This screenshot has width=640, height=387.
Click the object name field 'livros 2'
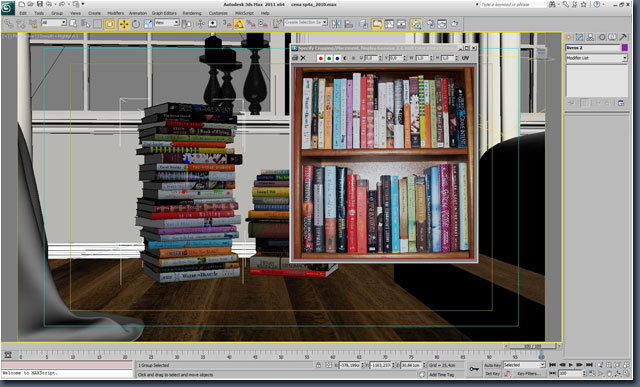click(593, 48)
